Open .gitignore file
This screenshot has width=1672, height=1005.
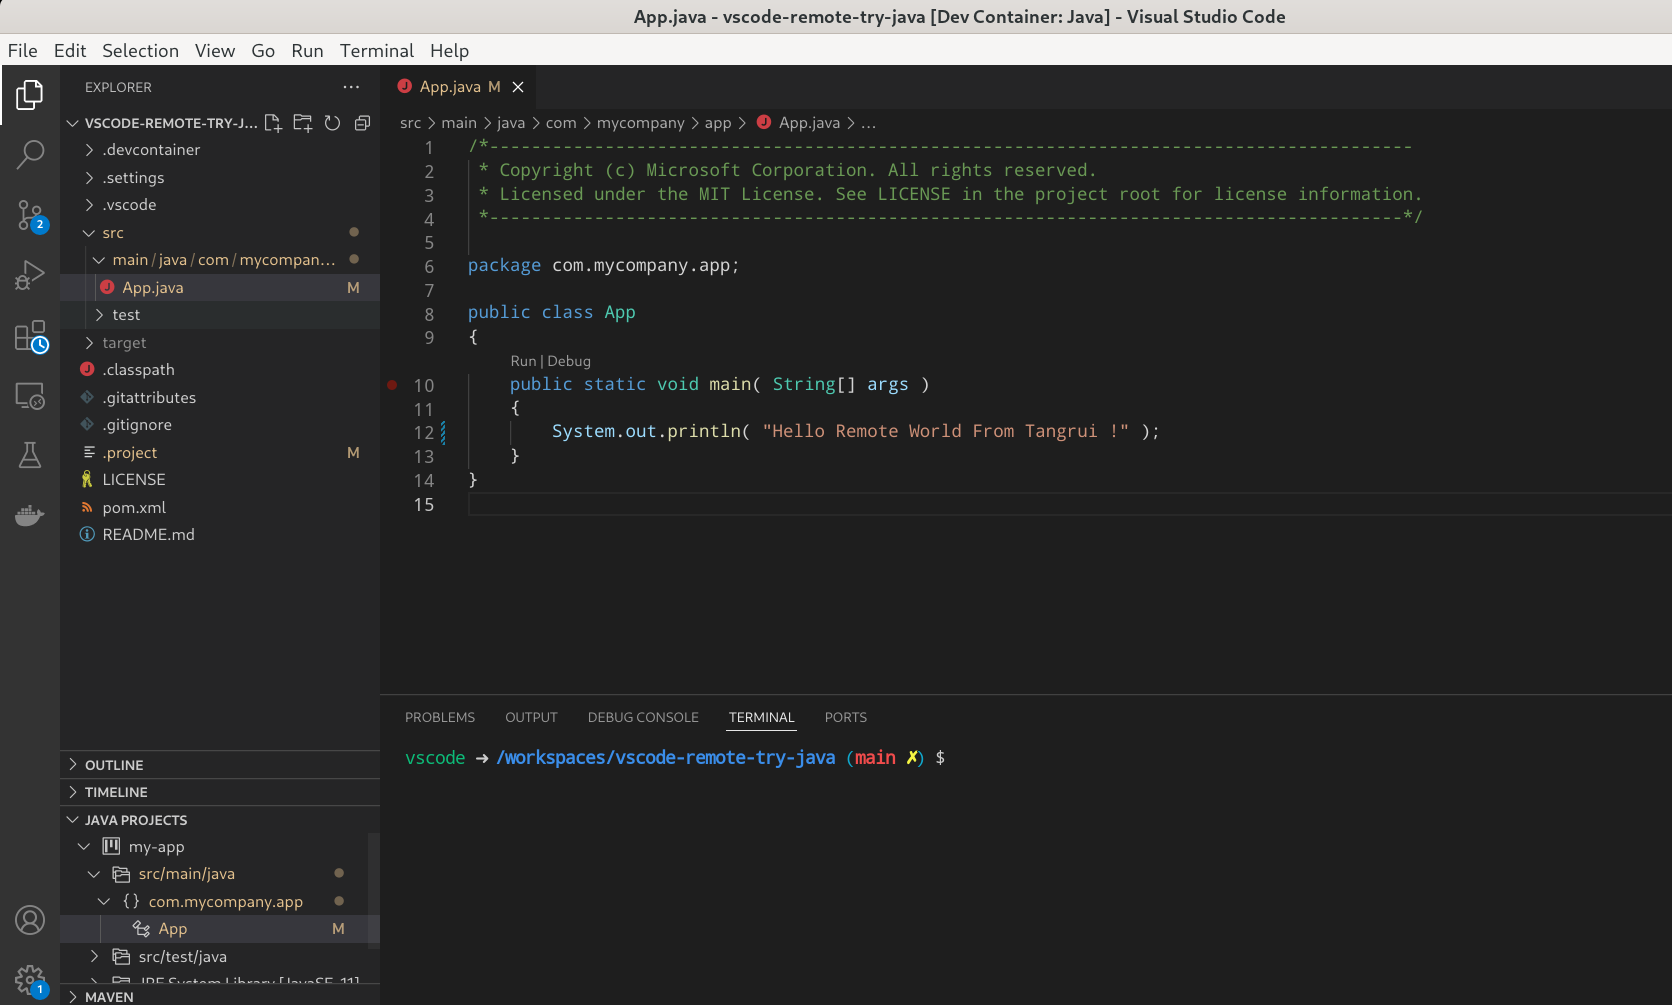(220, 425)
